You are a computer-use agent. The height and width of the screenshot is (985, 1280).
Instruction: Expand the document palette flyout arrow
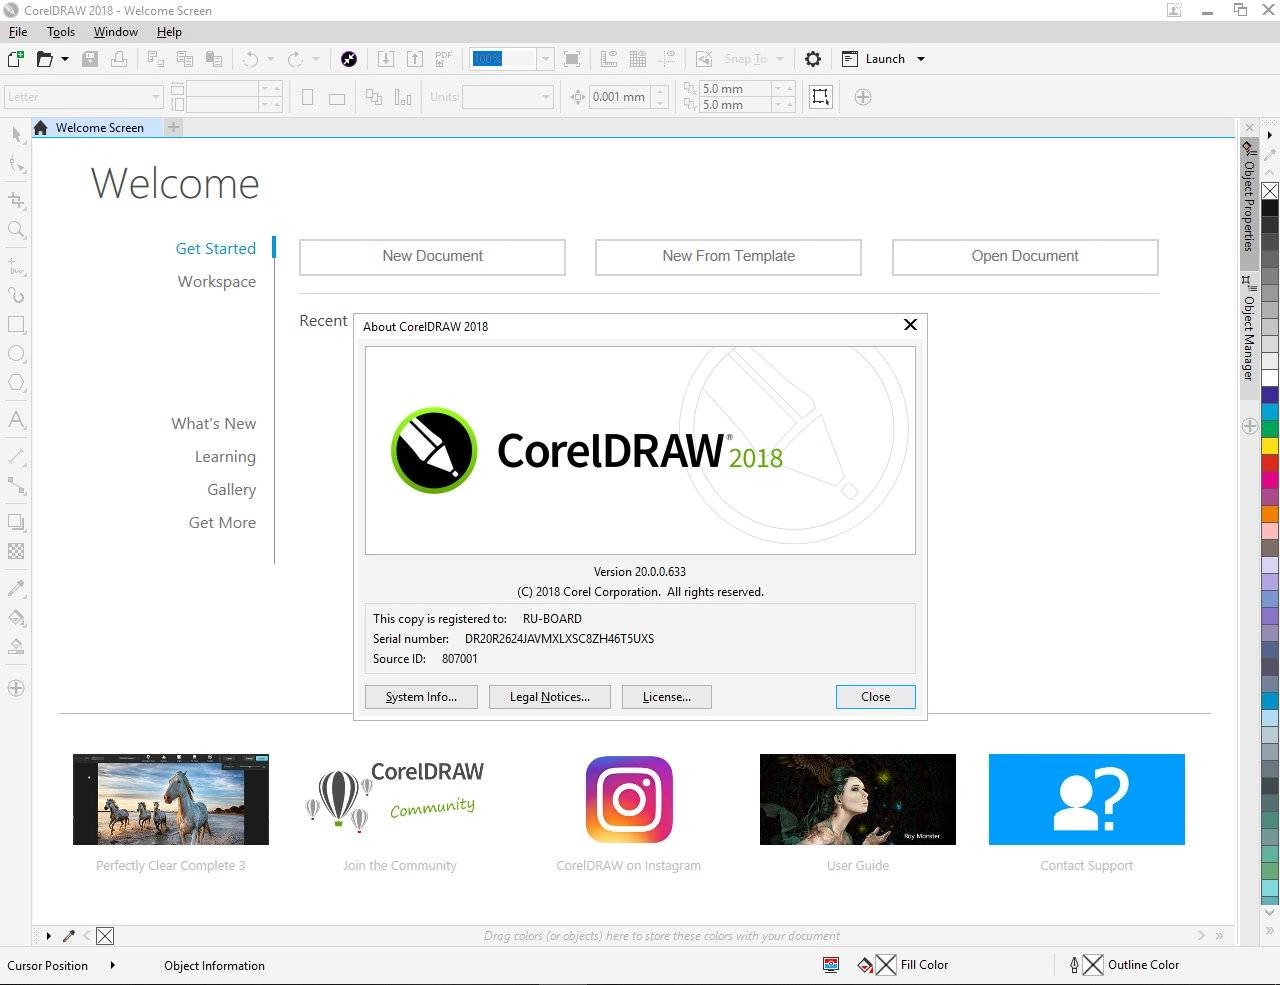point(48,936)
